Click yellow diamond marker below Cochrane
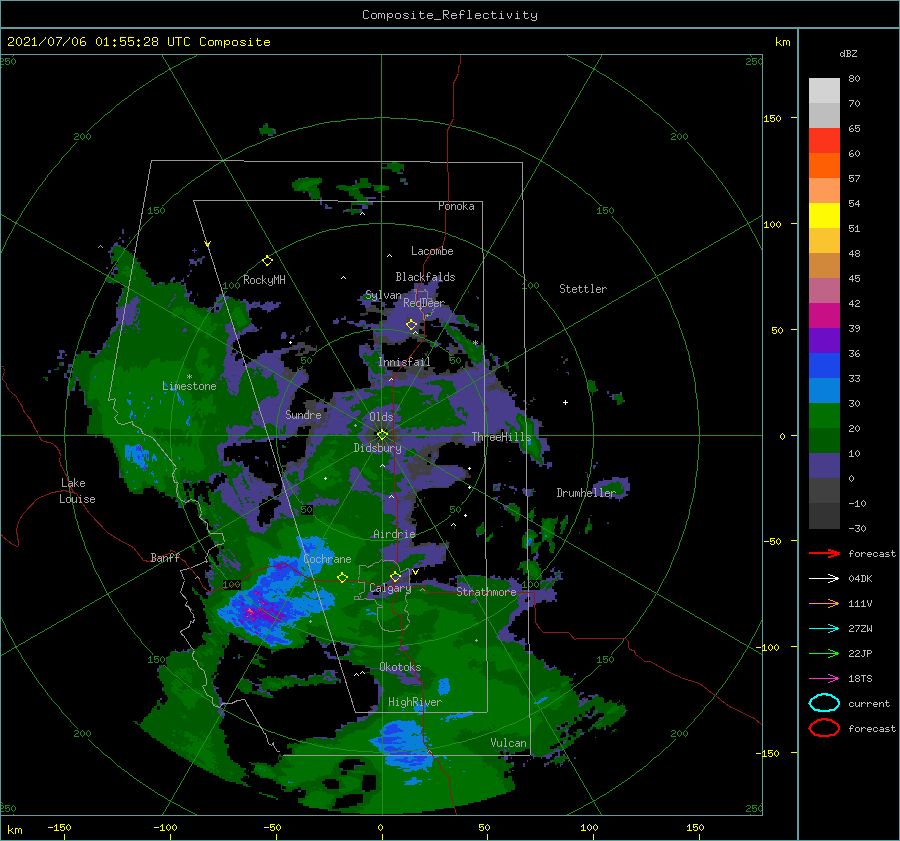The image size is (900, 841). tap(343, 577)
